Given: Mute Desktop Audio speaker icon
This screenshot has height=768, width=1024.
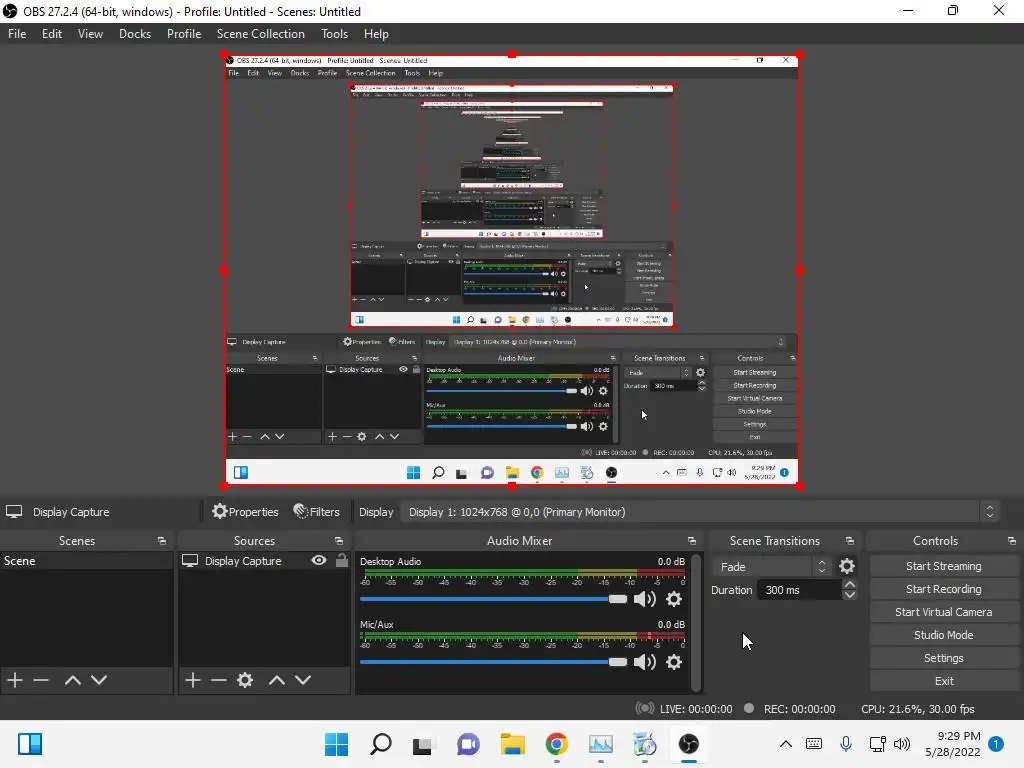Looking at the screenshot, I should pyautogui.click(x=645, y=599).
